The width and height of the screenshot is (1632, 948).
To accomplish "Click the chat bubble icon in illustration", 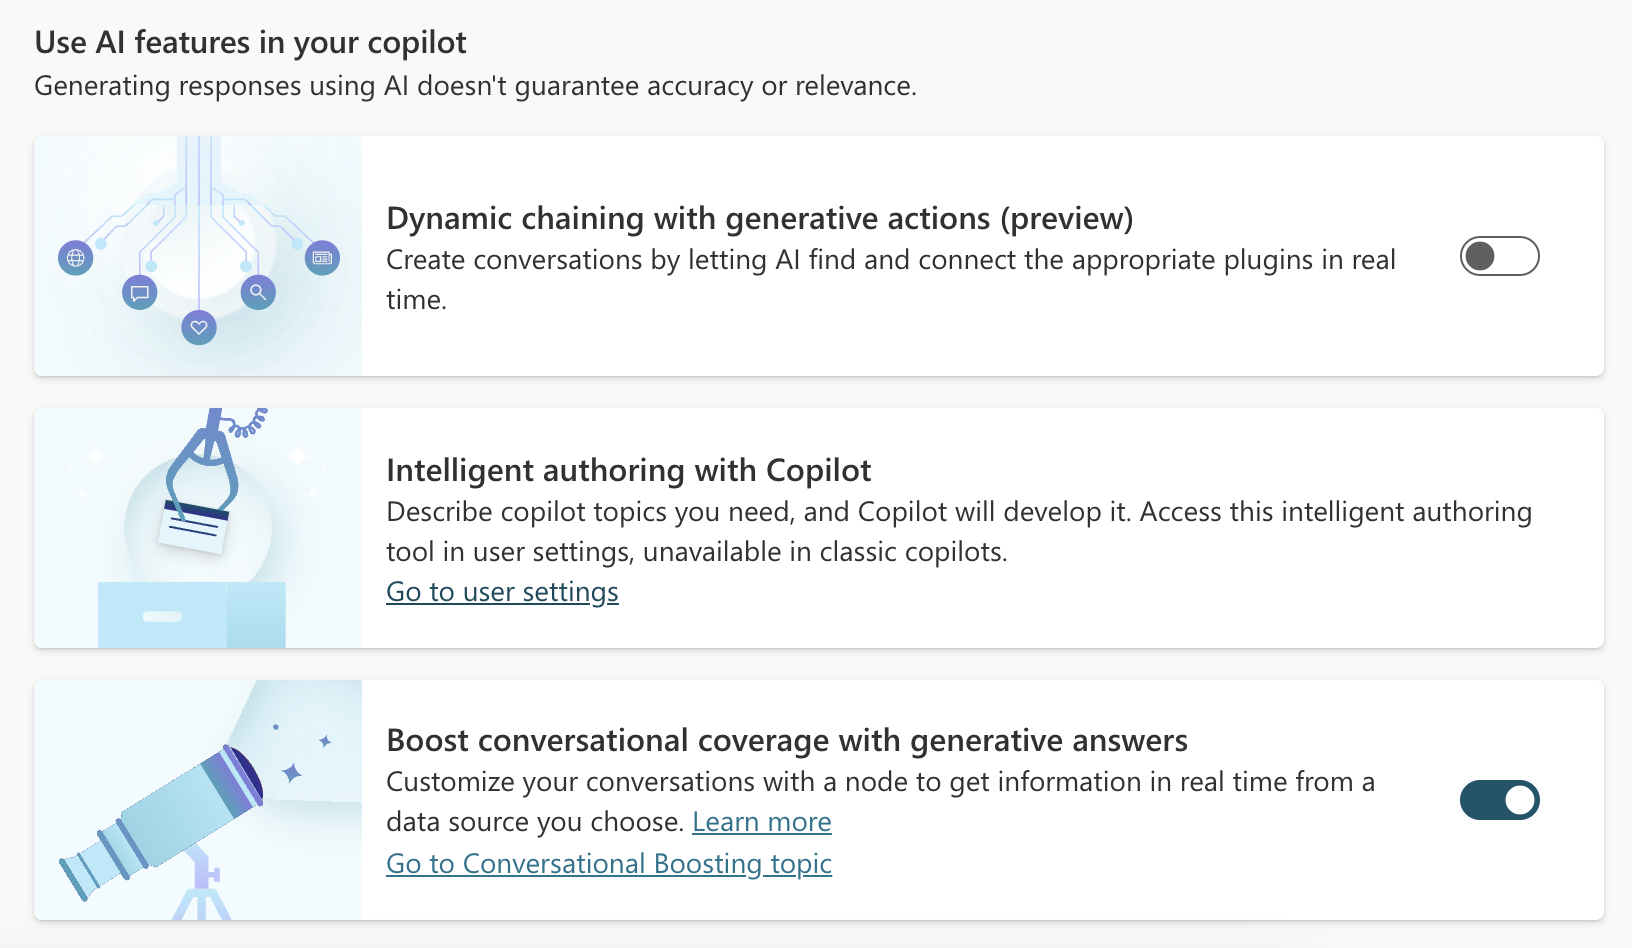I will point(140,292).
